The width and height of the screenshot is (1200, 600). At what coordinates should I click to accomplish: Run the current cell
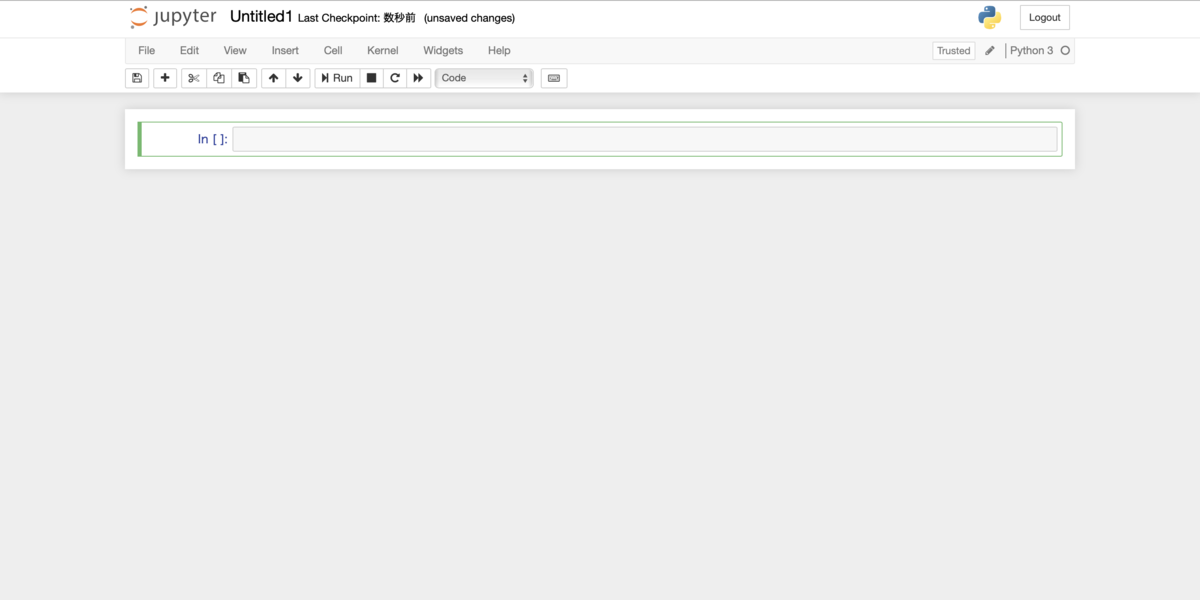point(337,78)
